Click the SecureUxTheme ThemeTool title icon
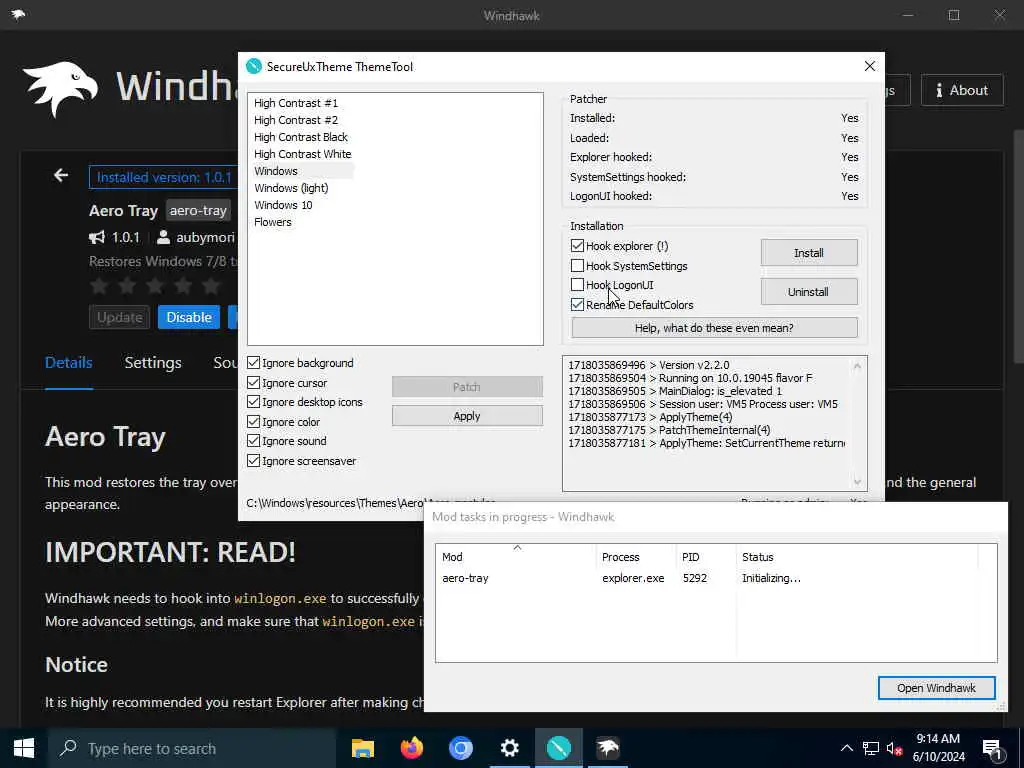 tap(253, 67)
